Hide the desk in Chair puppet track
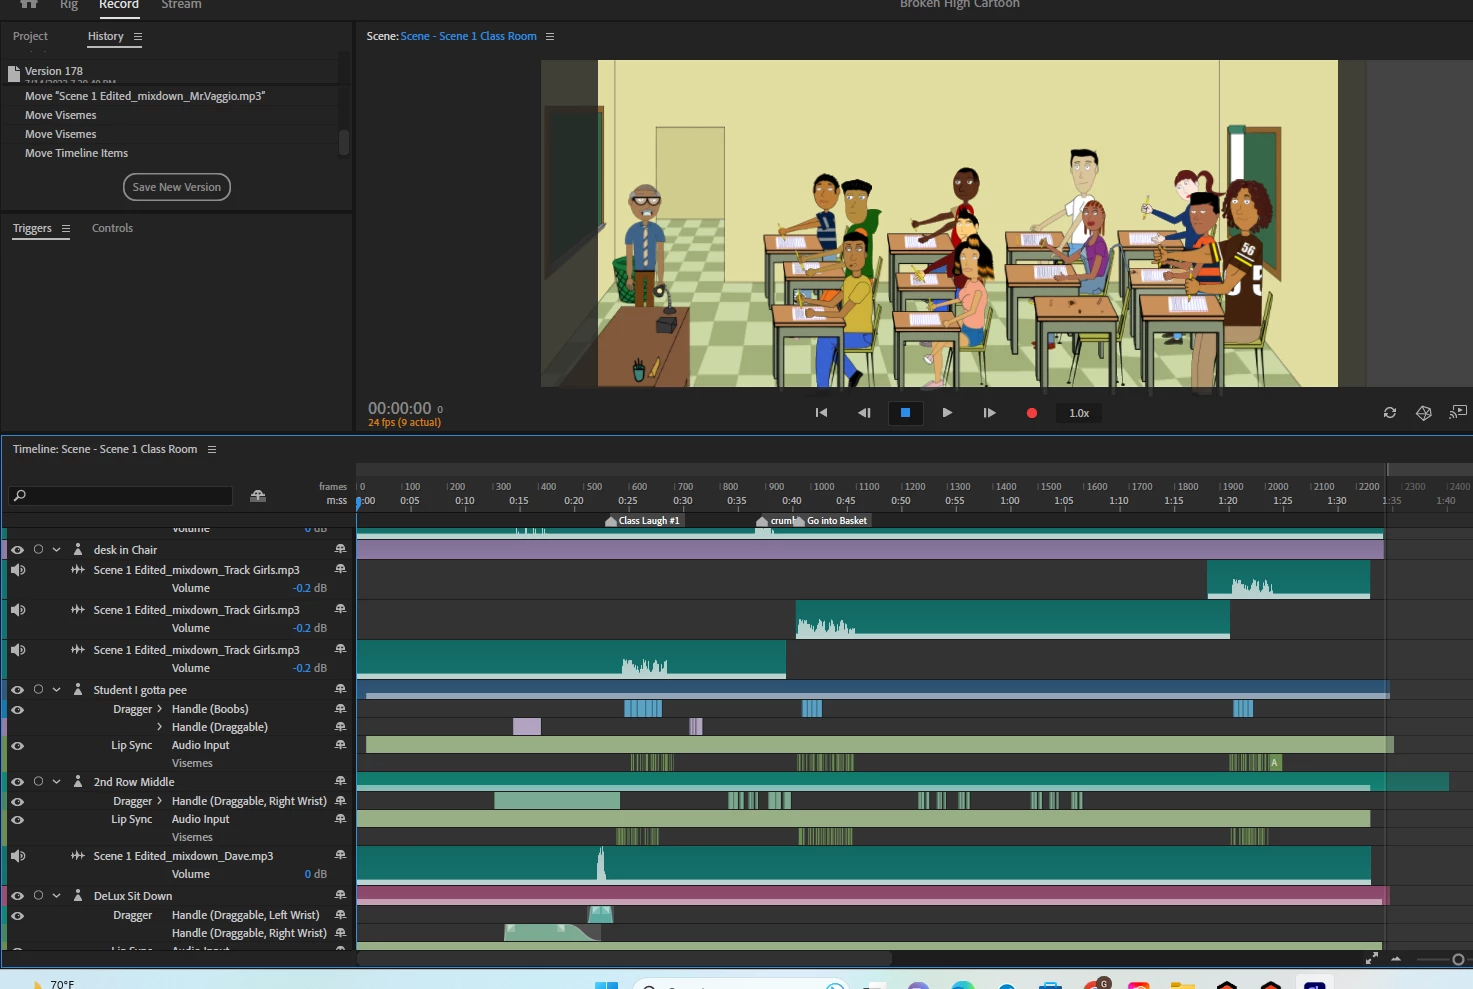 point(17,550)
